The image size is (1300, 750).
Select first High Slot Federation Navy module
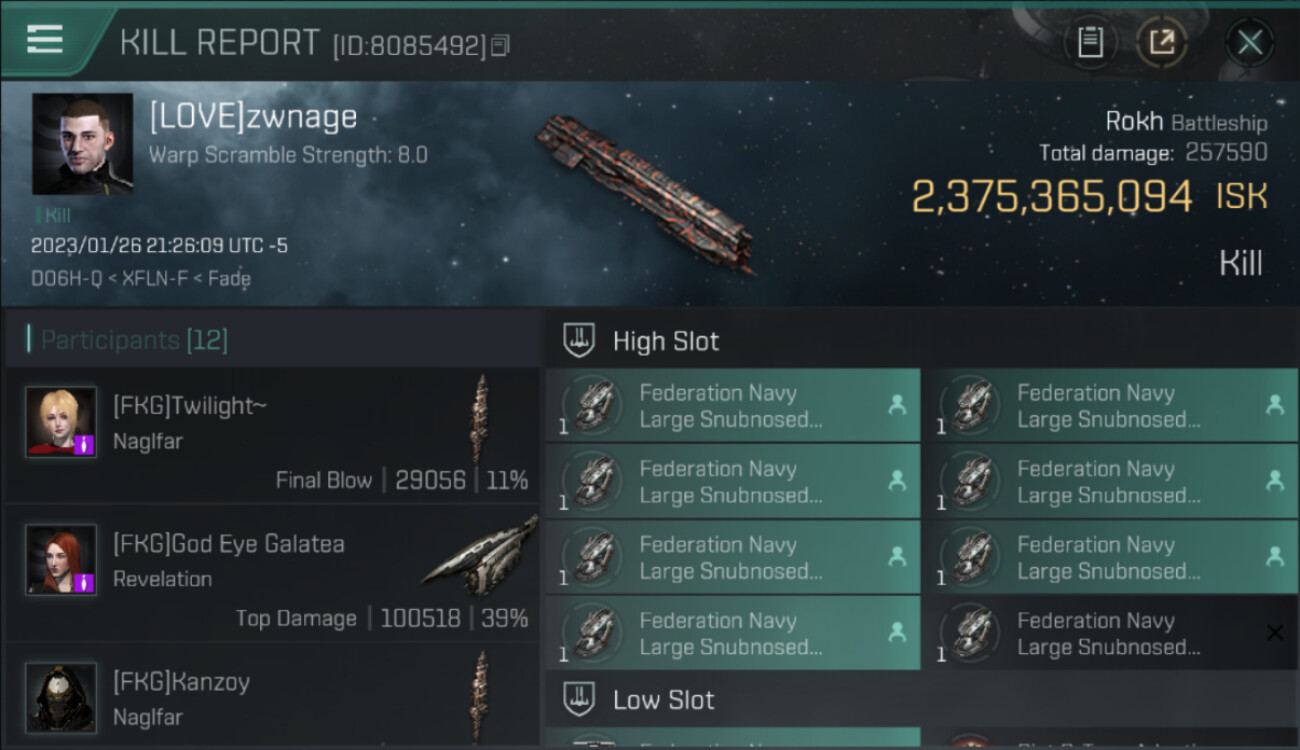tap(732, 406)
